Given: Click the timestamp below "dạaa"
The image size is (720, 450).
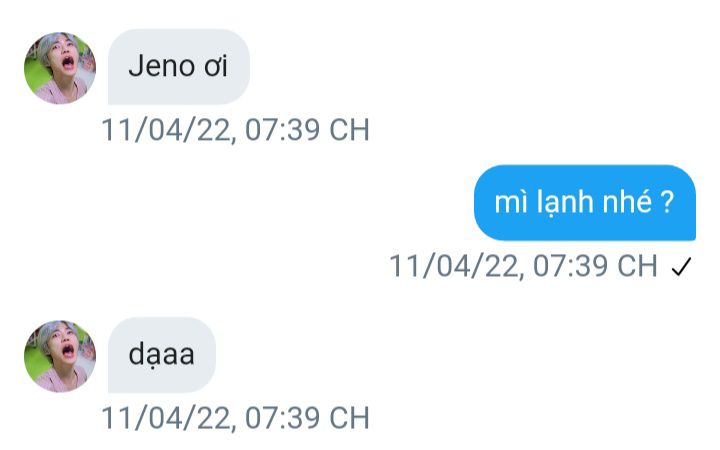Looking at the screenshot, I should tap(235, 418).
